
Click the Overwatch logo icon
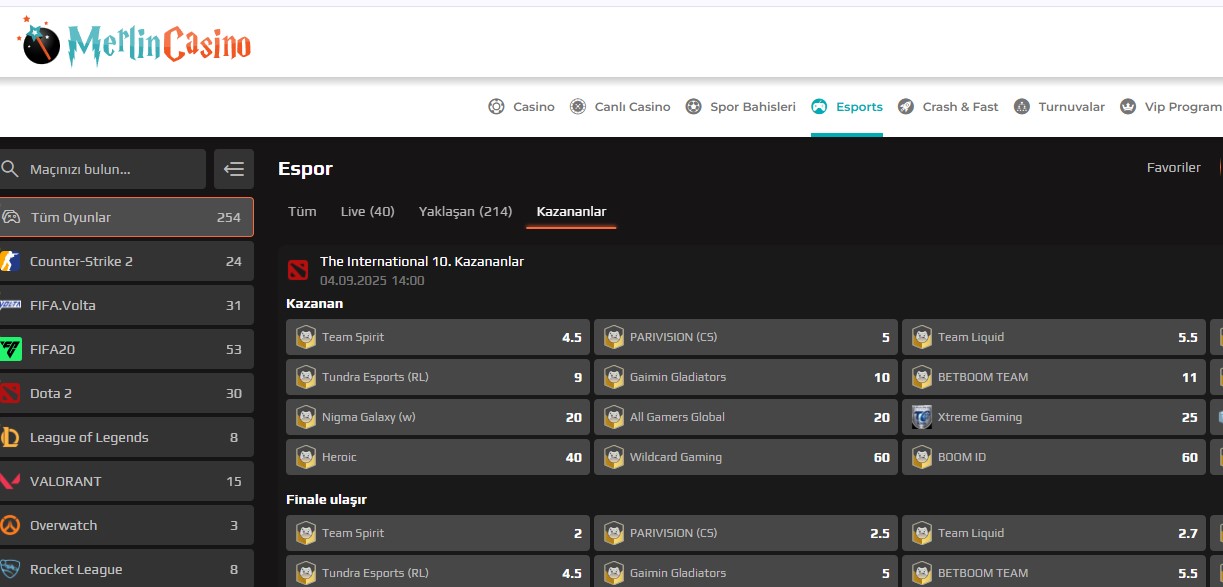click(x=10, y=525)
